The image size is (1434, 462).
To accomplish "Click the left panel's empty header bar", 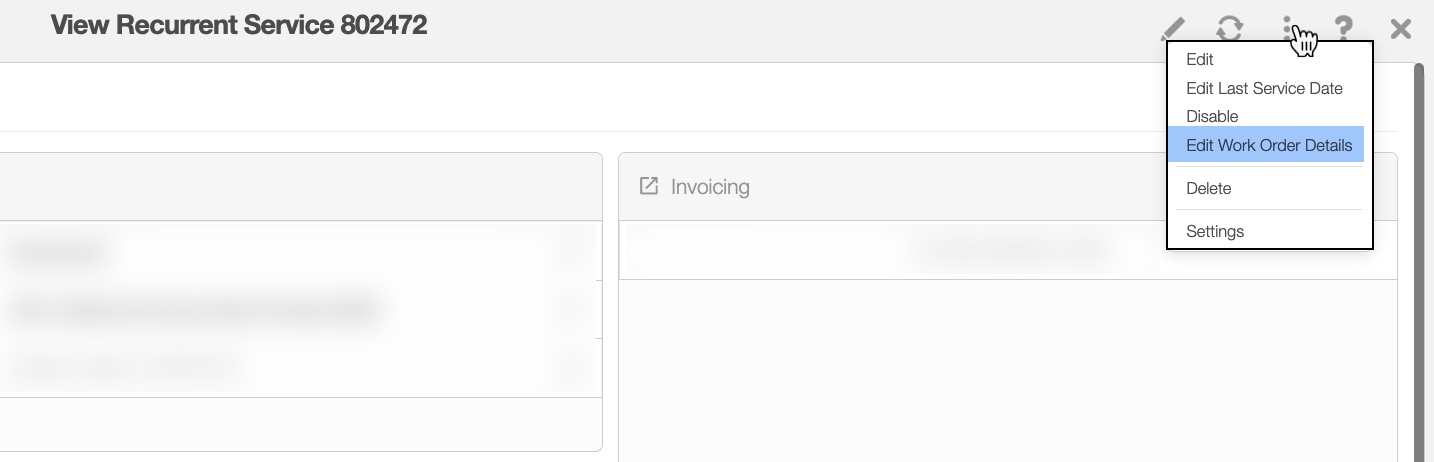I will click(x=300, y=187).
